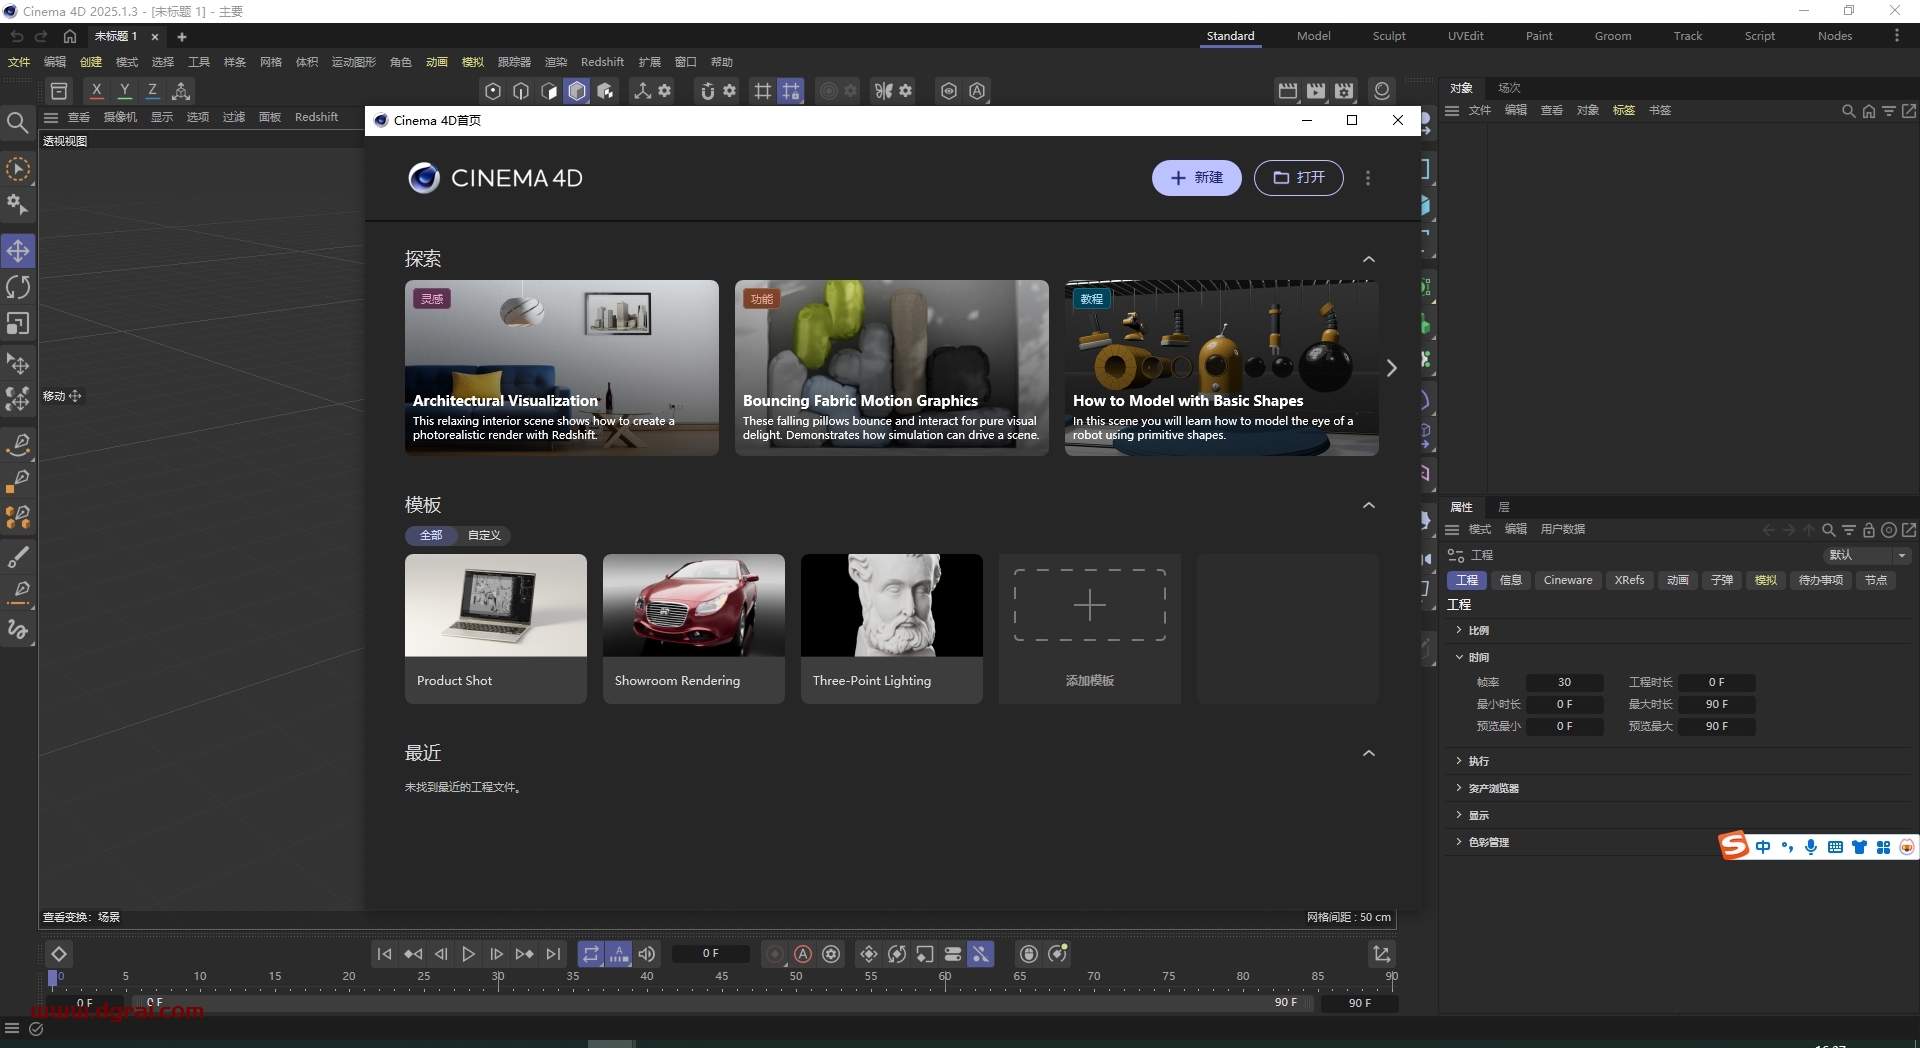The height and width of the screenshot is (1048, 1920).
Task: Collapse the 最近 section
Action: pyautogui.click(x=1369, y=754)
